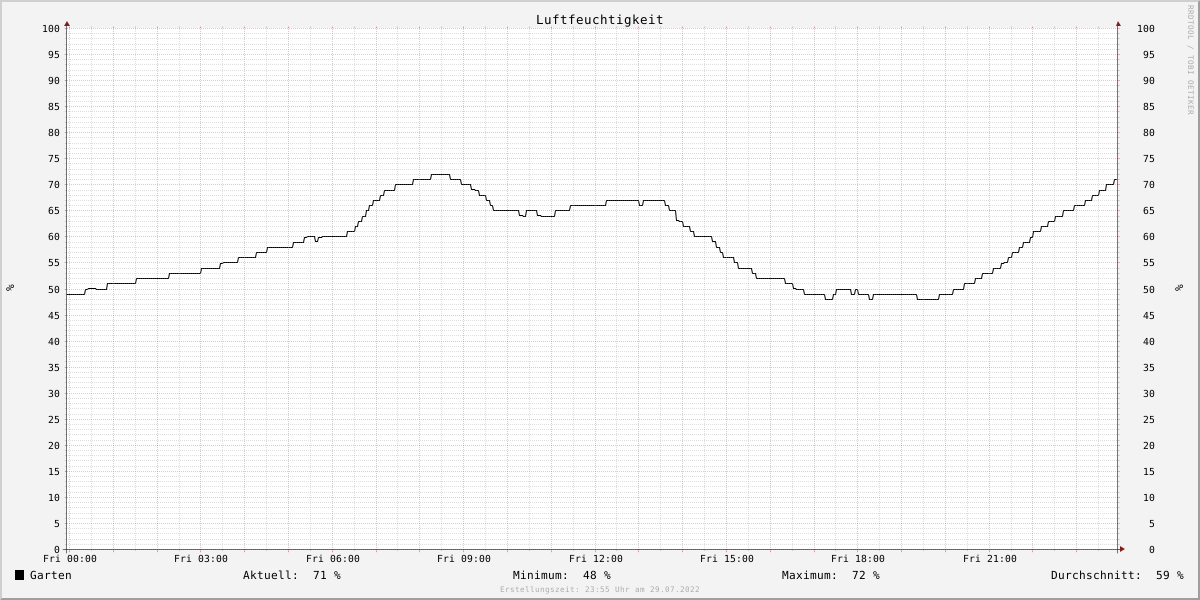Select the chart title Luftfeuchtigkeit

click(x=599, y=20)
